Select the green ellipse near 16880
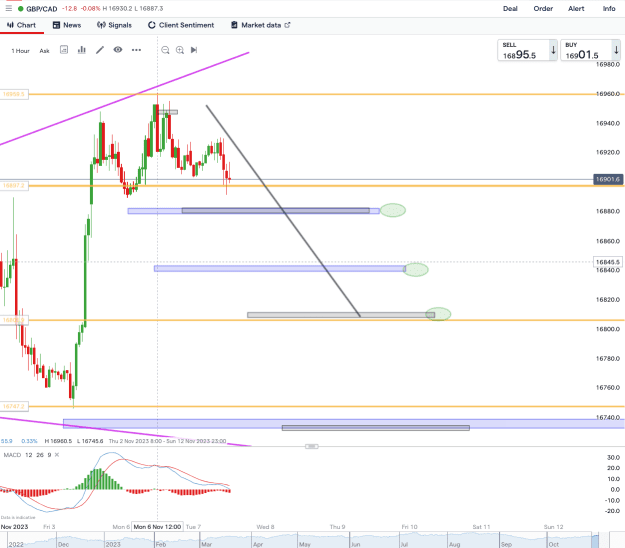625x548 pixels. 393,210
